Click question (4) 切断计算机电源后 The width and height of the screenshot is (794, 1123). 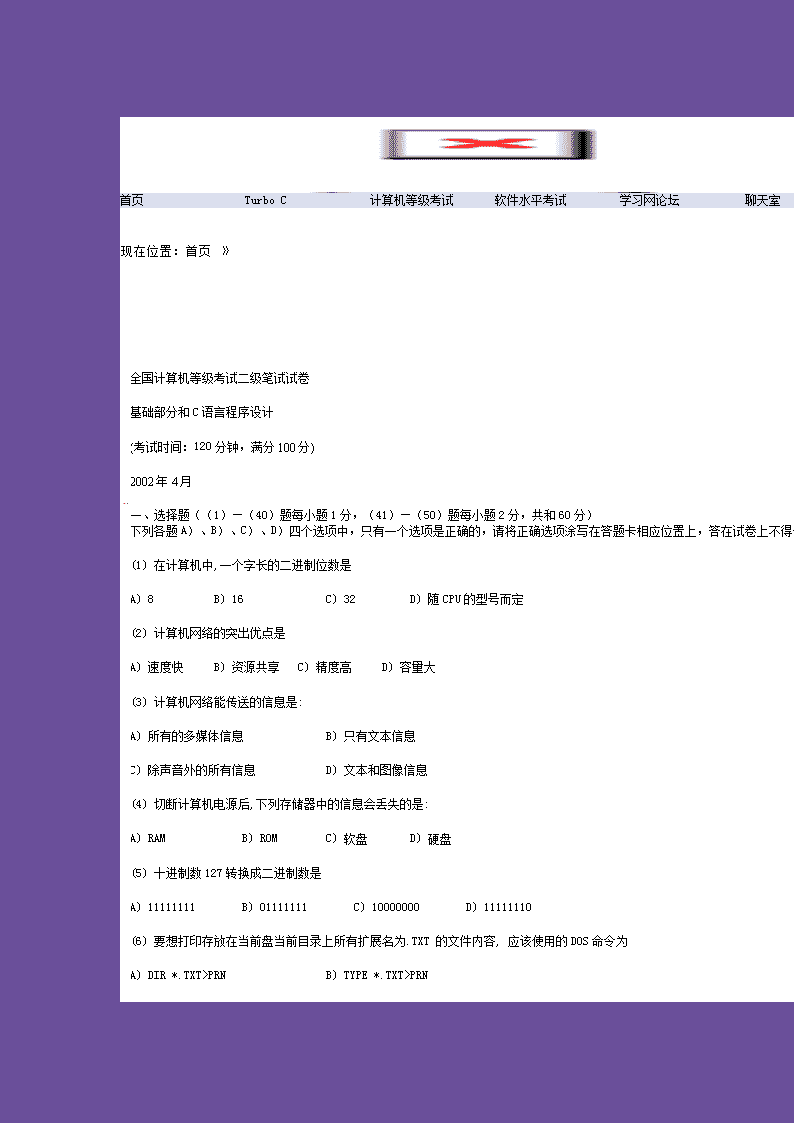(x=279, y=804)
